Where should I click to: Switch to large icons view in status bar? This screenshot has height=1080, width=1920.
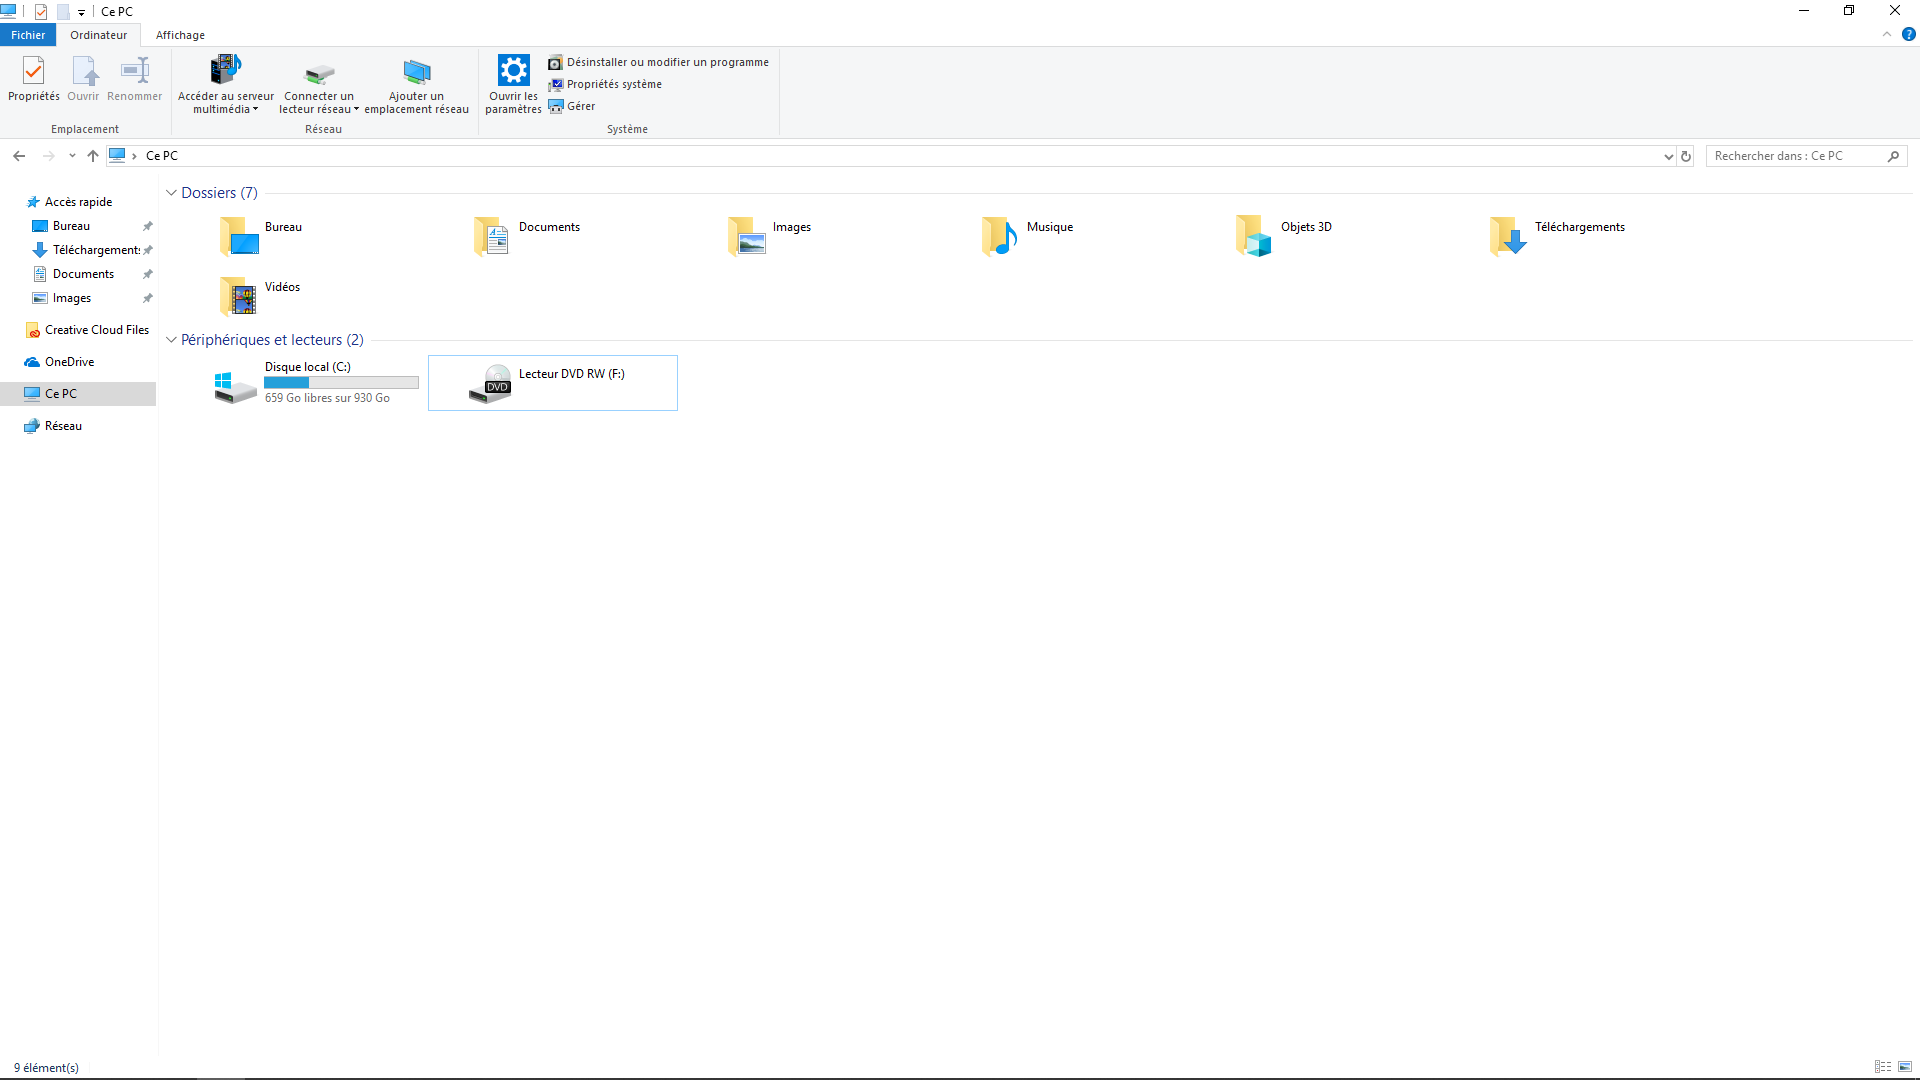coord(1905,1067)
